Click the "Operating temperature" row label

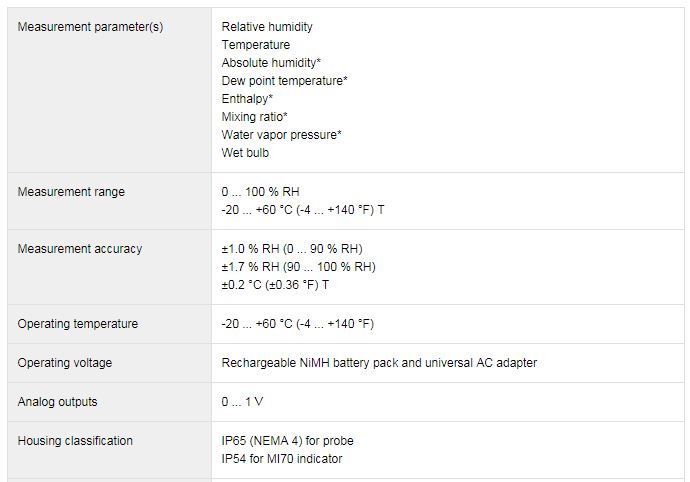point(78,324)
